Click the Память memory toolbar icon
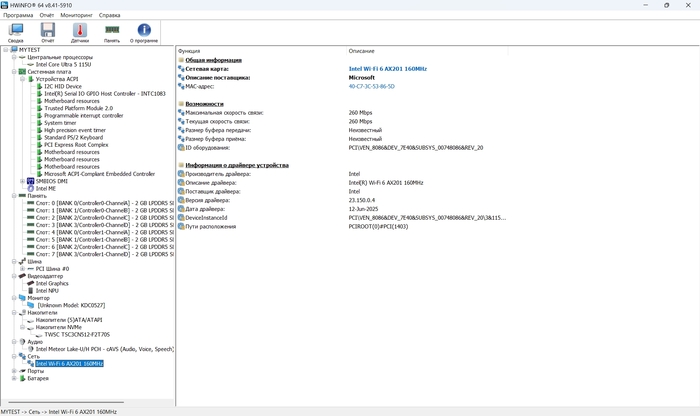Screen dimensions: 700x416 [112, 32]
